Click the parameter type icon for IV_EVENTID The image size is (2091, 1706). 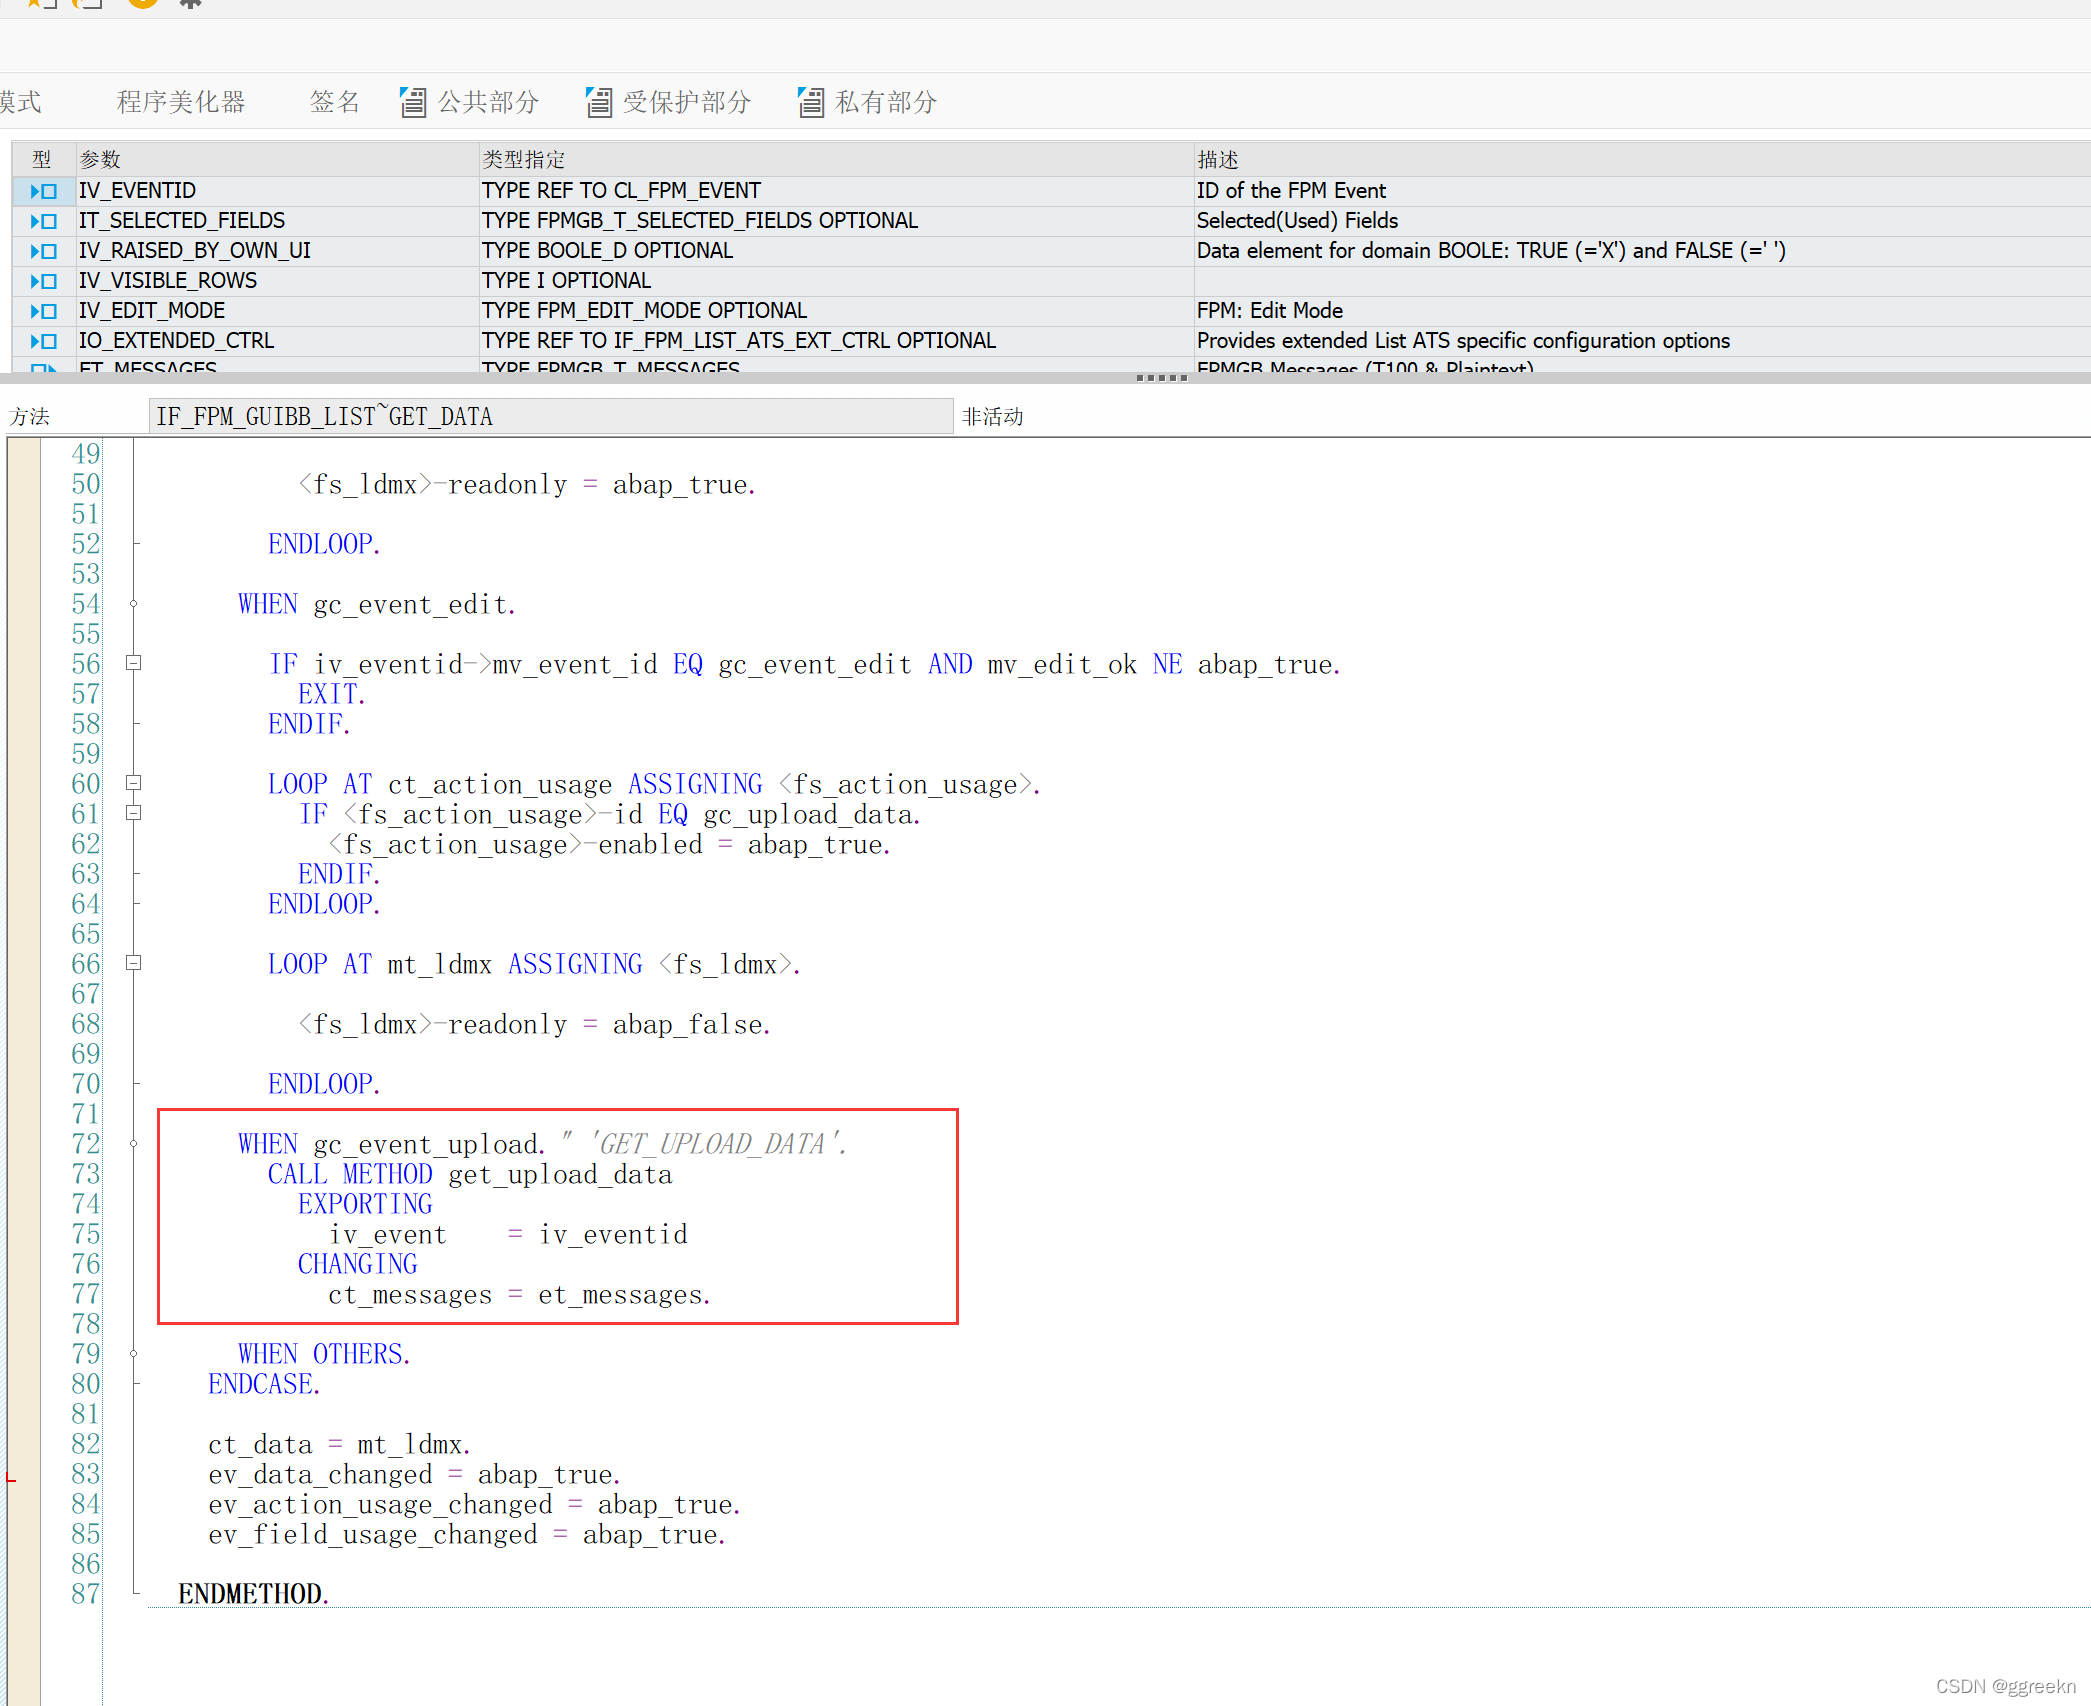(43, 191)
